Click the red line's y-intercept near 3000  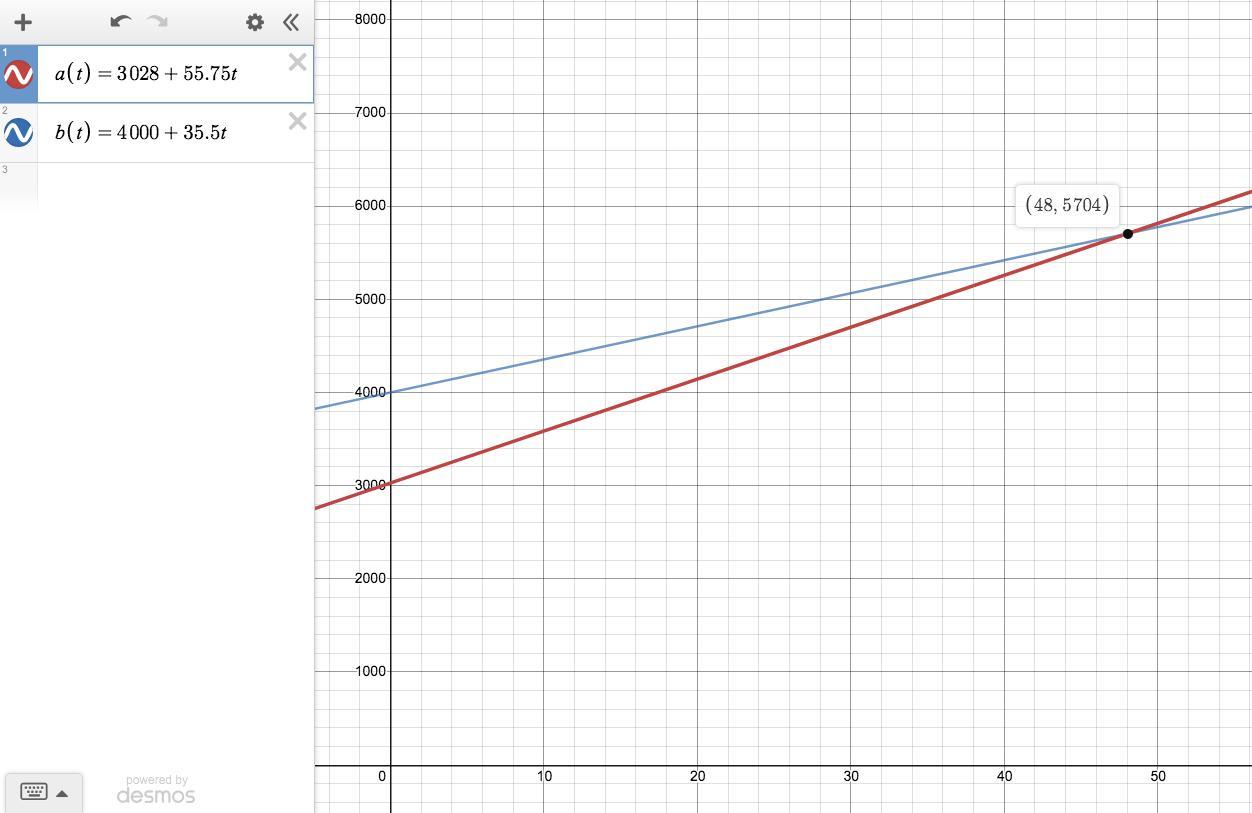391,483
